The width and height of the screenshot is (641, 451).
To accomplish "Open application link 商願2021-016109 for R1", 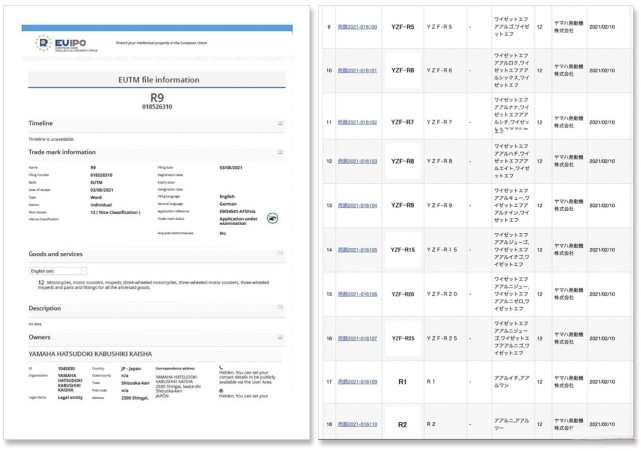I will [x=357, y=382].
